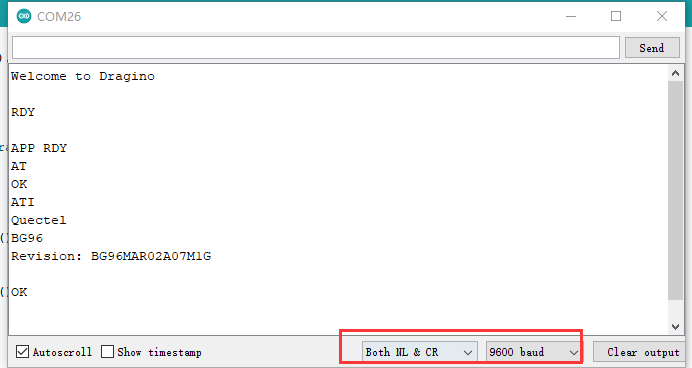Click the 'Quectel' output line
The width and height of the screenshot is (692, 368).
pyautogui.click(x=39, y=220)
